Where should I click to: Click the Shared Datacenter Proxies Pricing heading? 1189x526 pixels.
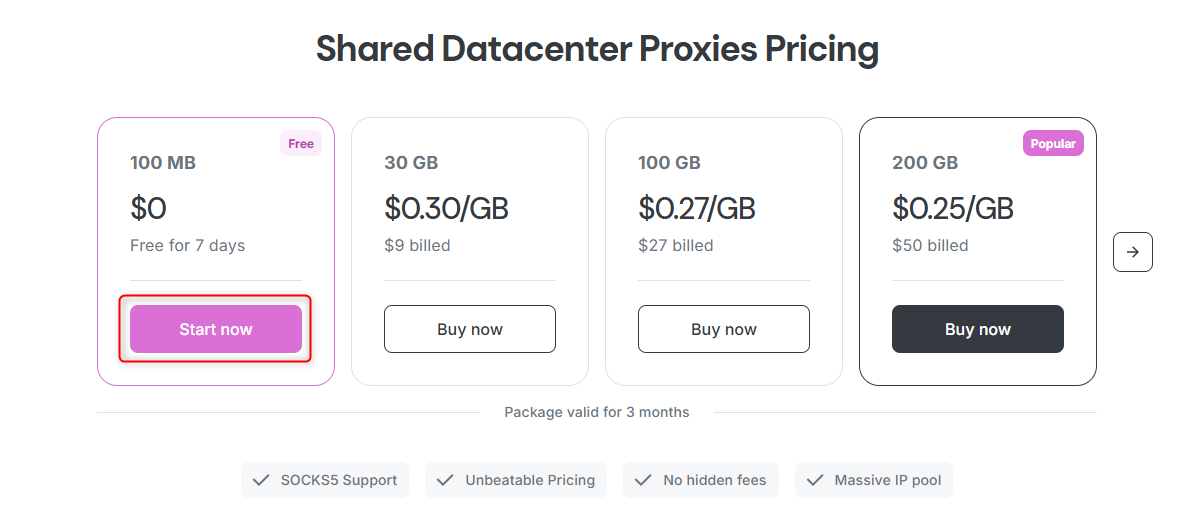coord(597,48)
